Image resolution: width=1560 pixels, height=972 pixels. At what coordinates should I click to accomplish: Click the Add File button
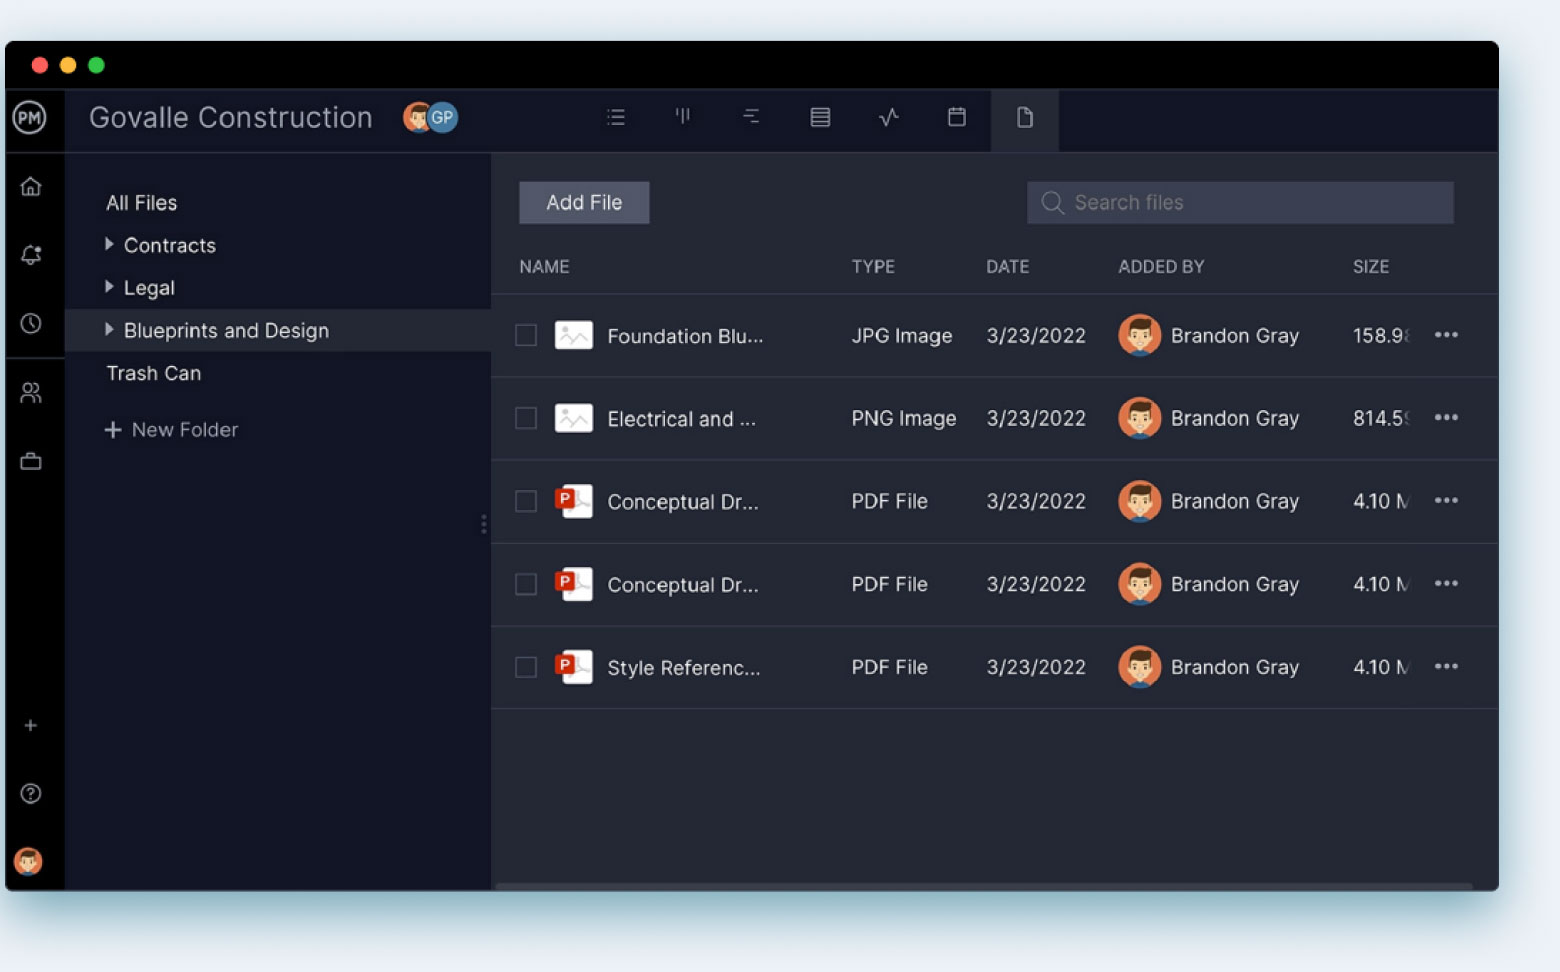click(x=584, y=202)
